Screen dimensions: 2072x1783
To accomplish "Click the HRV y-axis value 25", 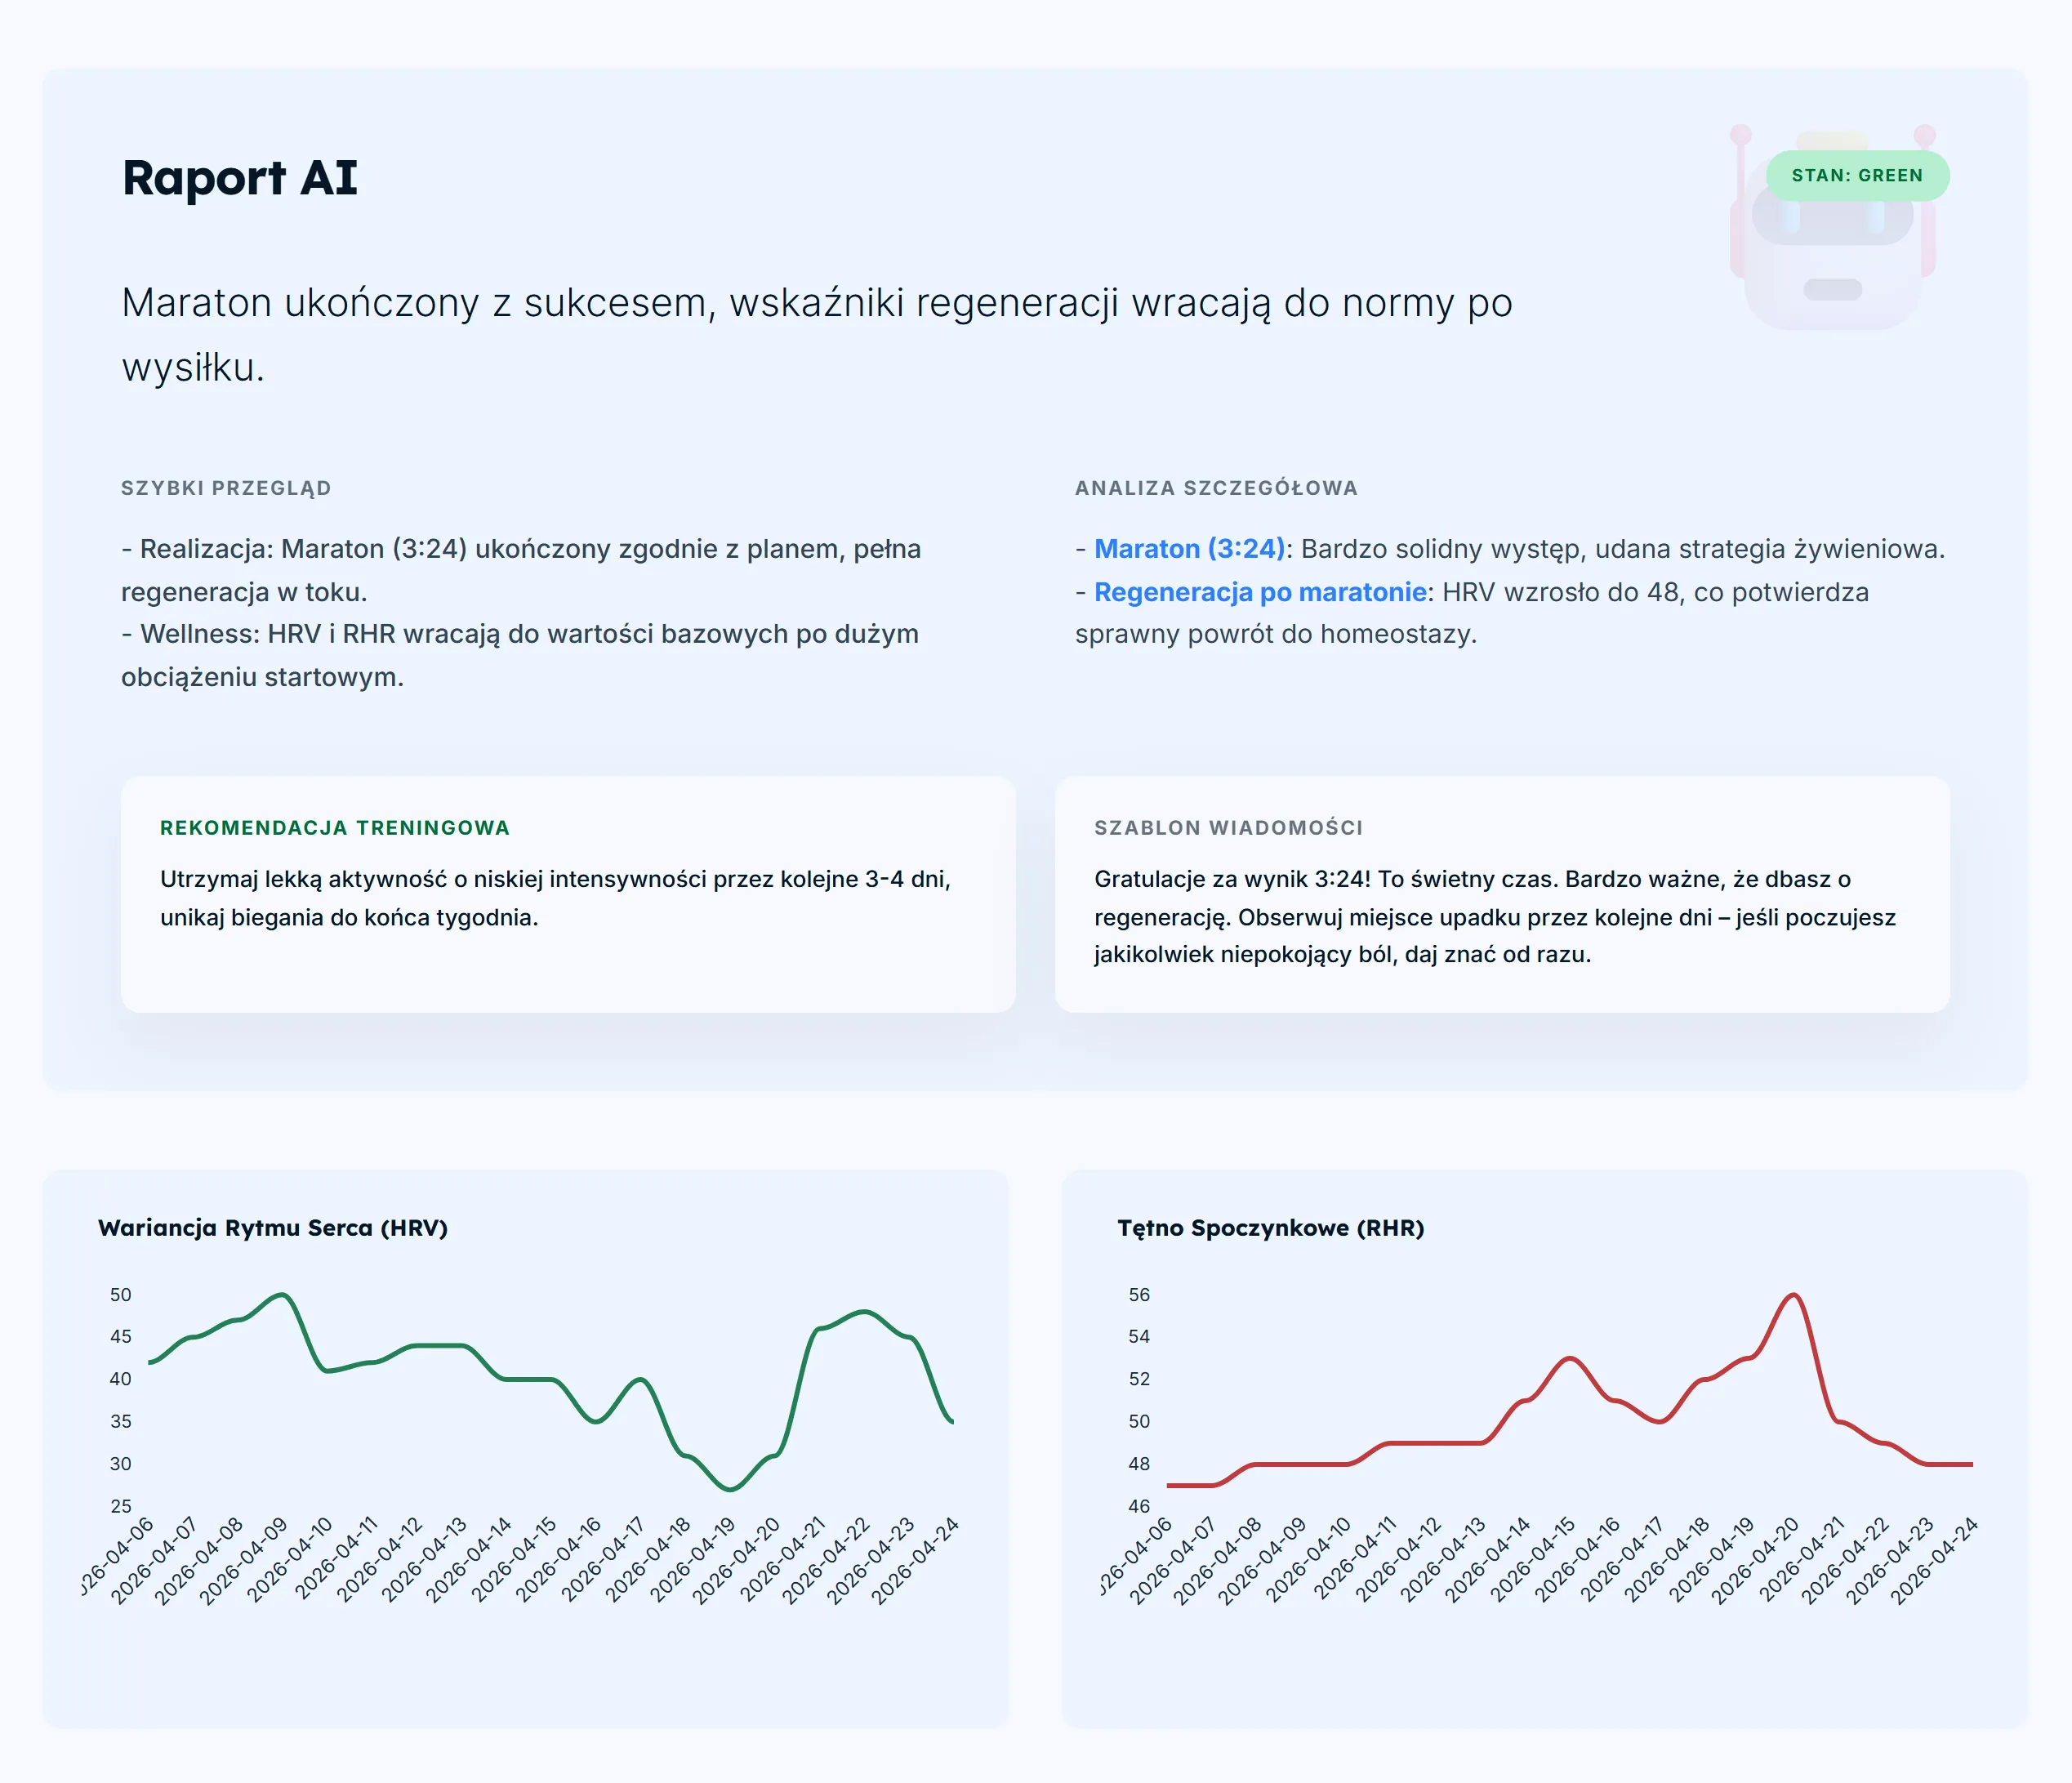I will (x=120, y=1506).
